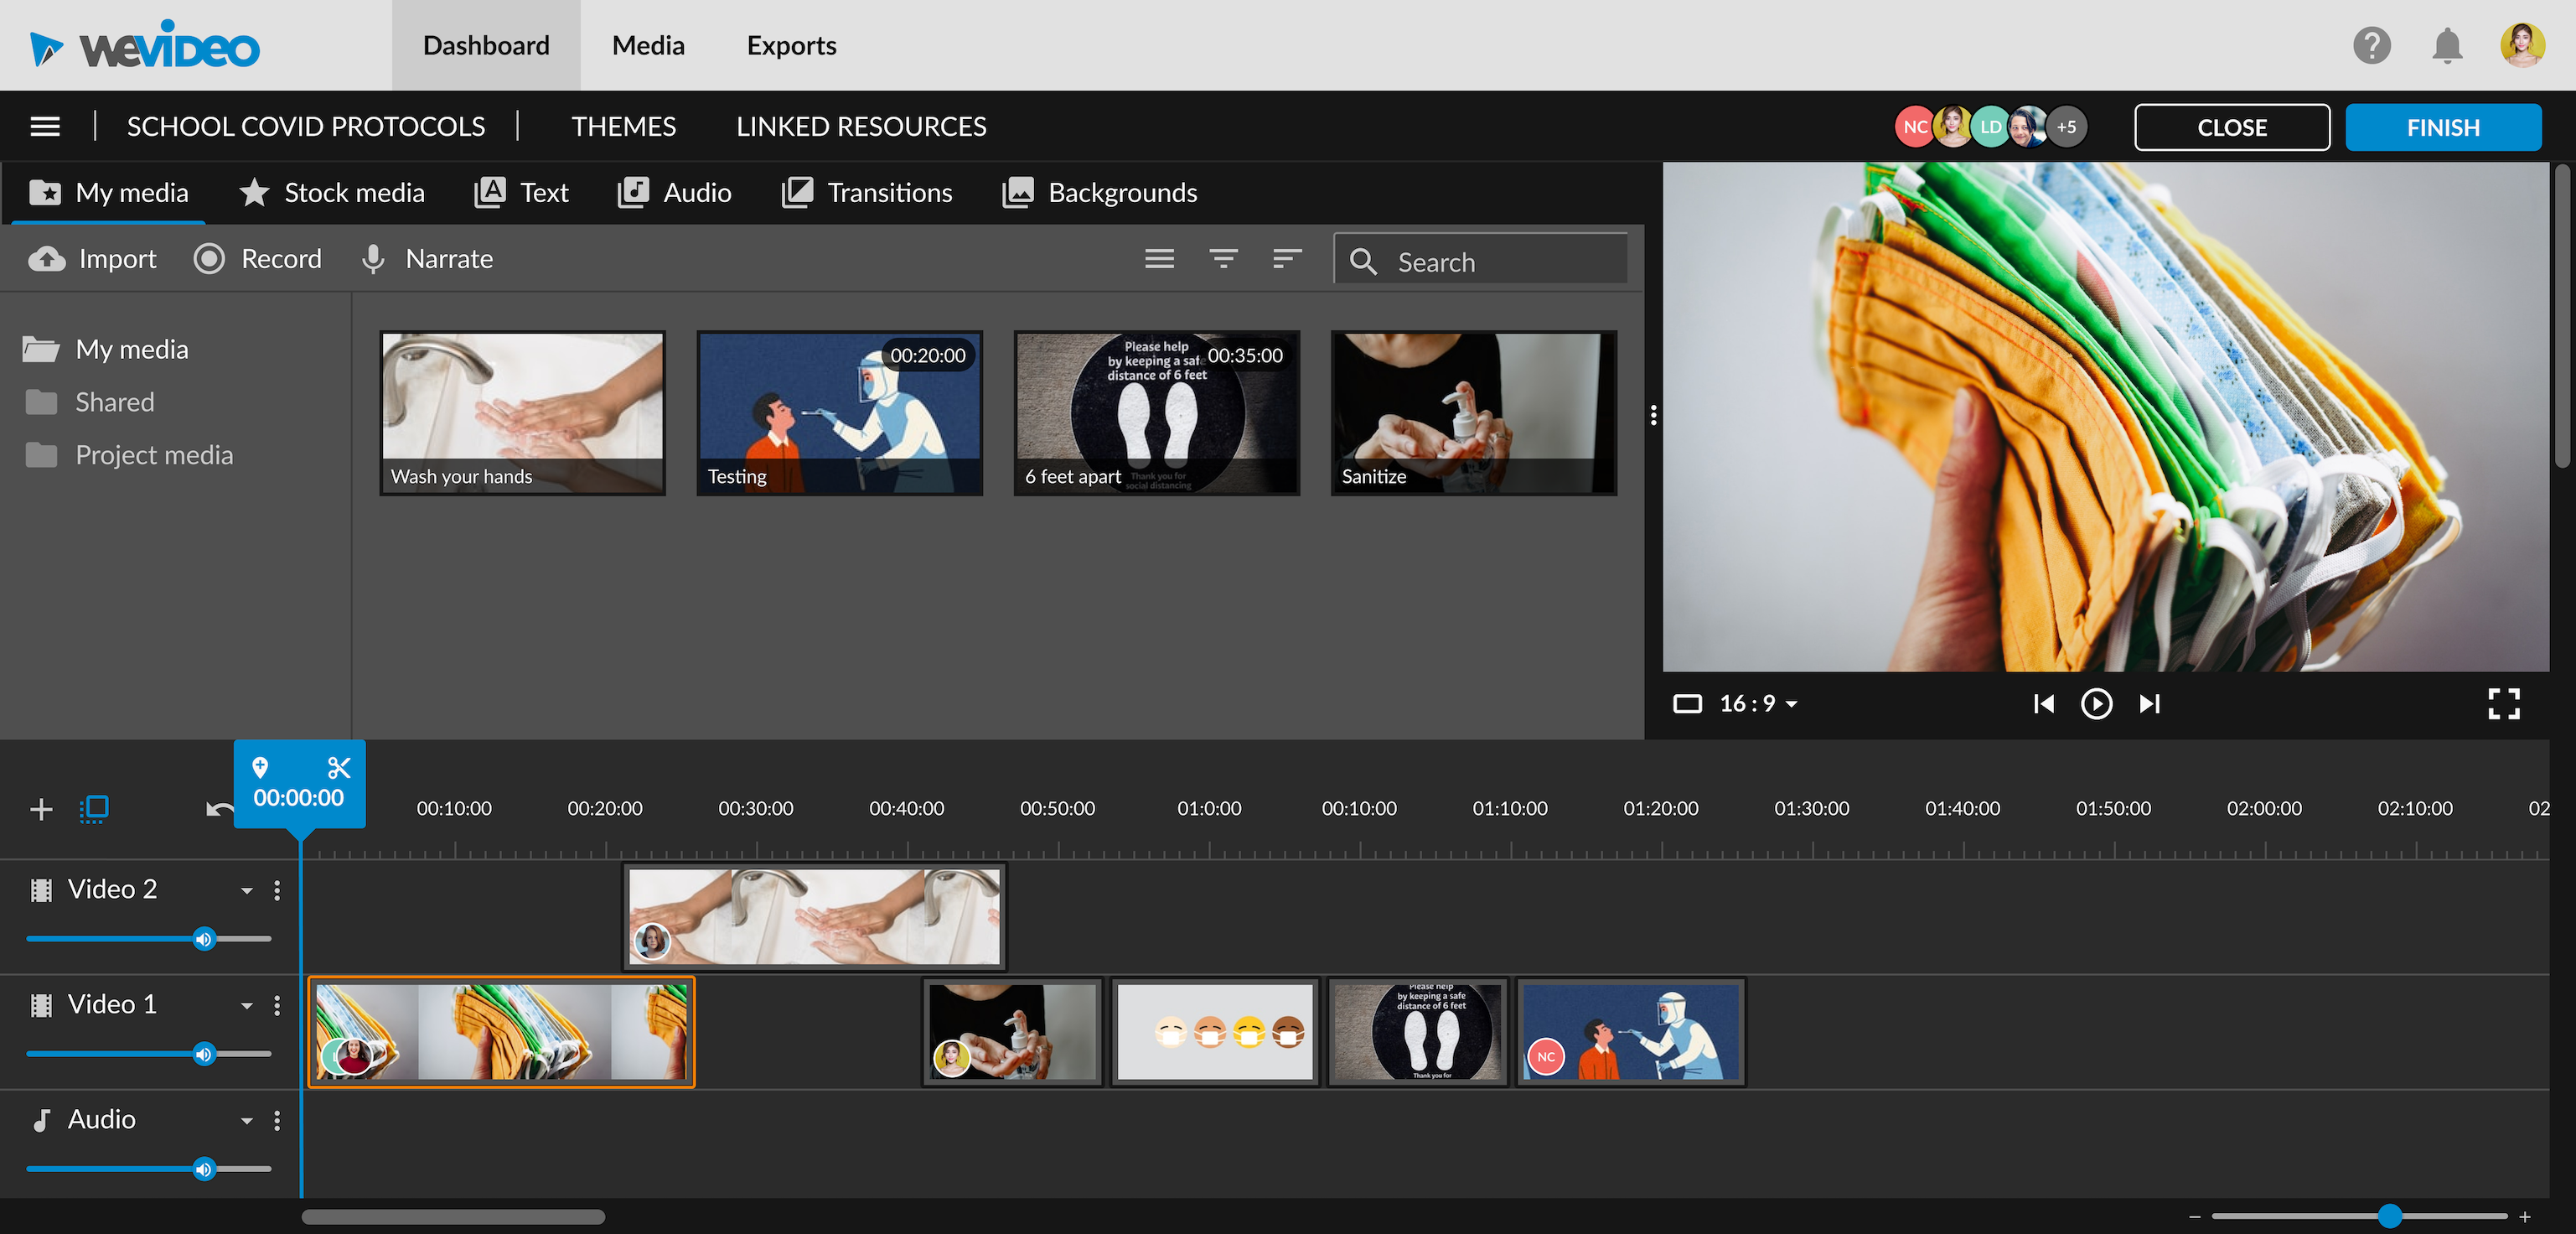Select the Sanitize media thumbnail

[1473, 412]
